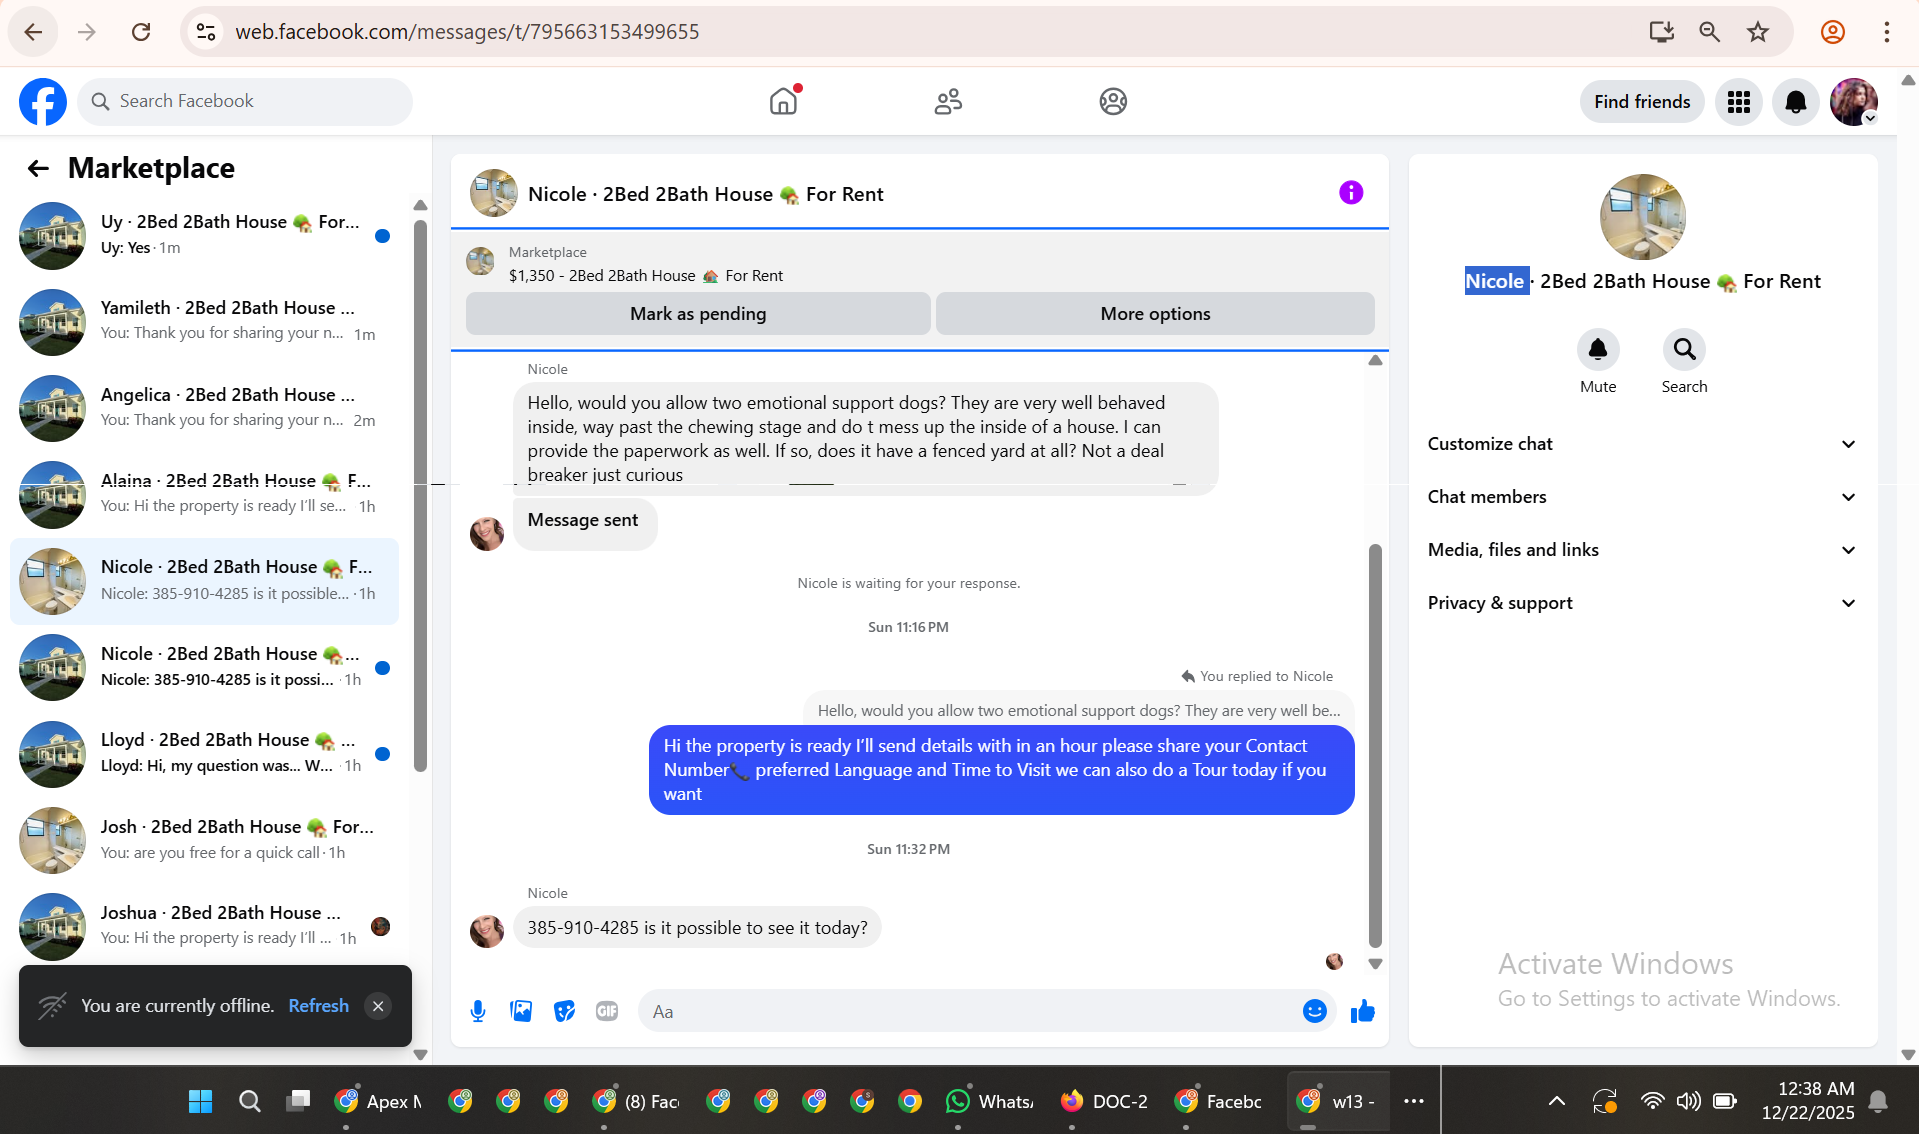The image size is (1919, 1134).
Task: Focus the Aa message input box
Action: click(x=972, y=1011)
